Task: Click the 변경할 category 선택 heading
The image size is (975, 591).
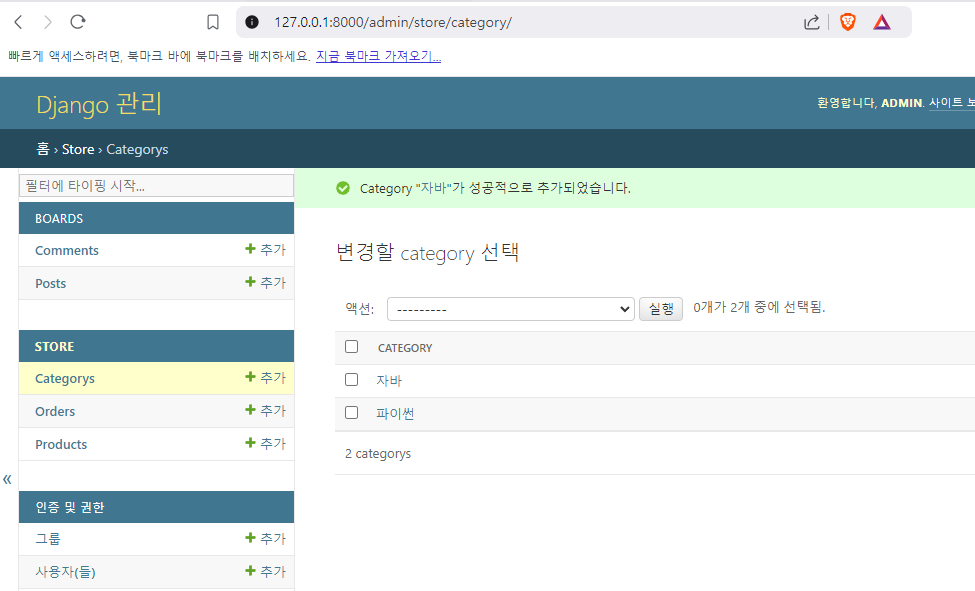Action: (x=428, y=253)
